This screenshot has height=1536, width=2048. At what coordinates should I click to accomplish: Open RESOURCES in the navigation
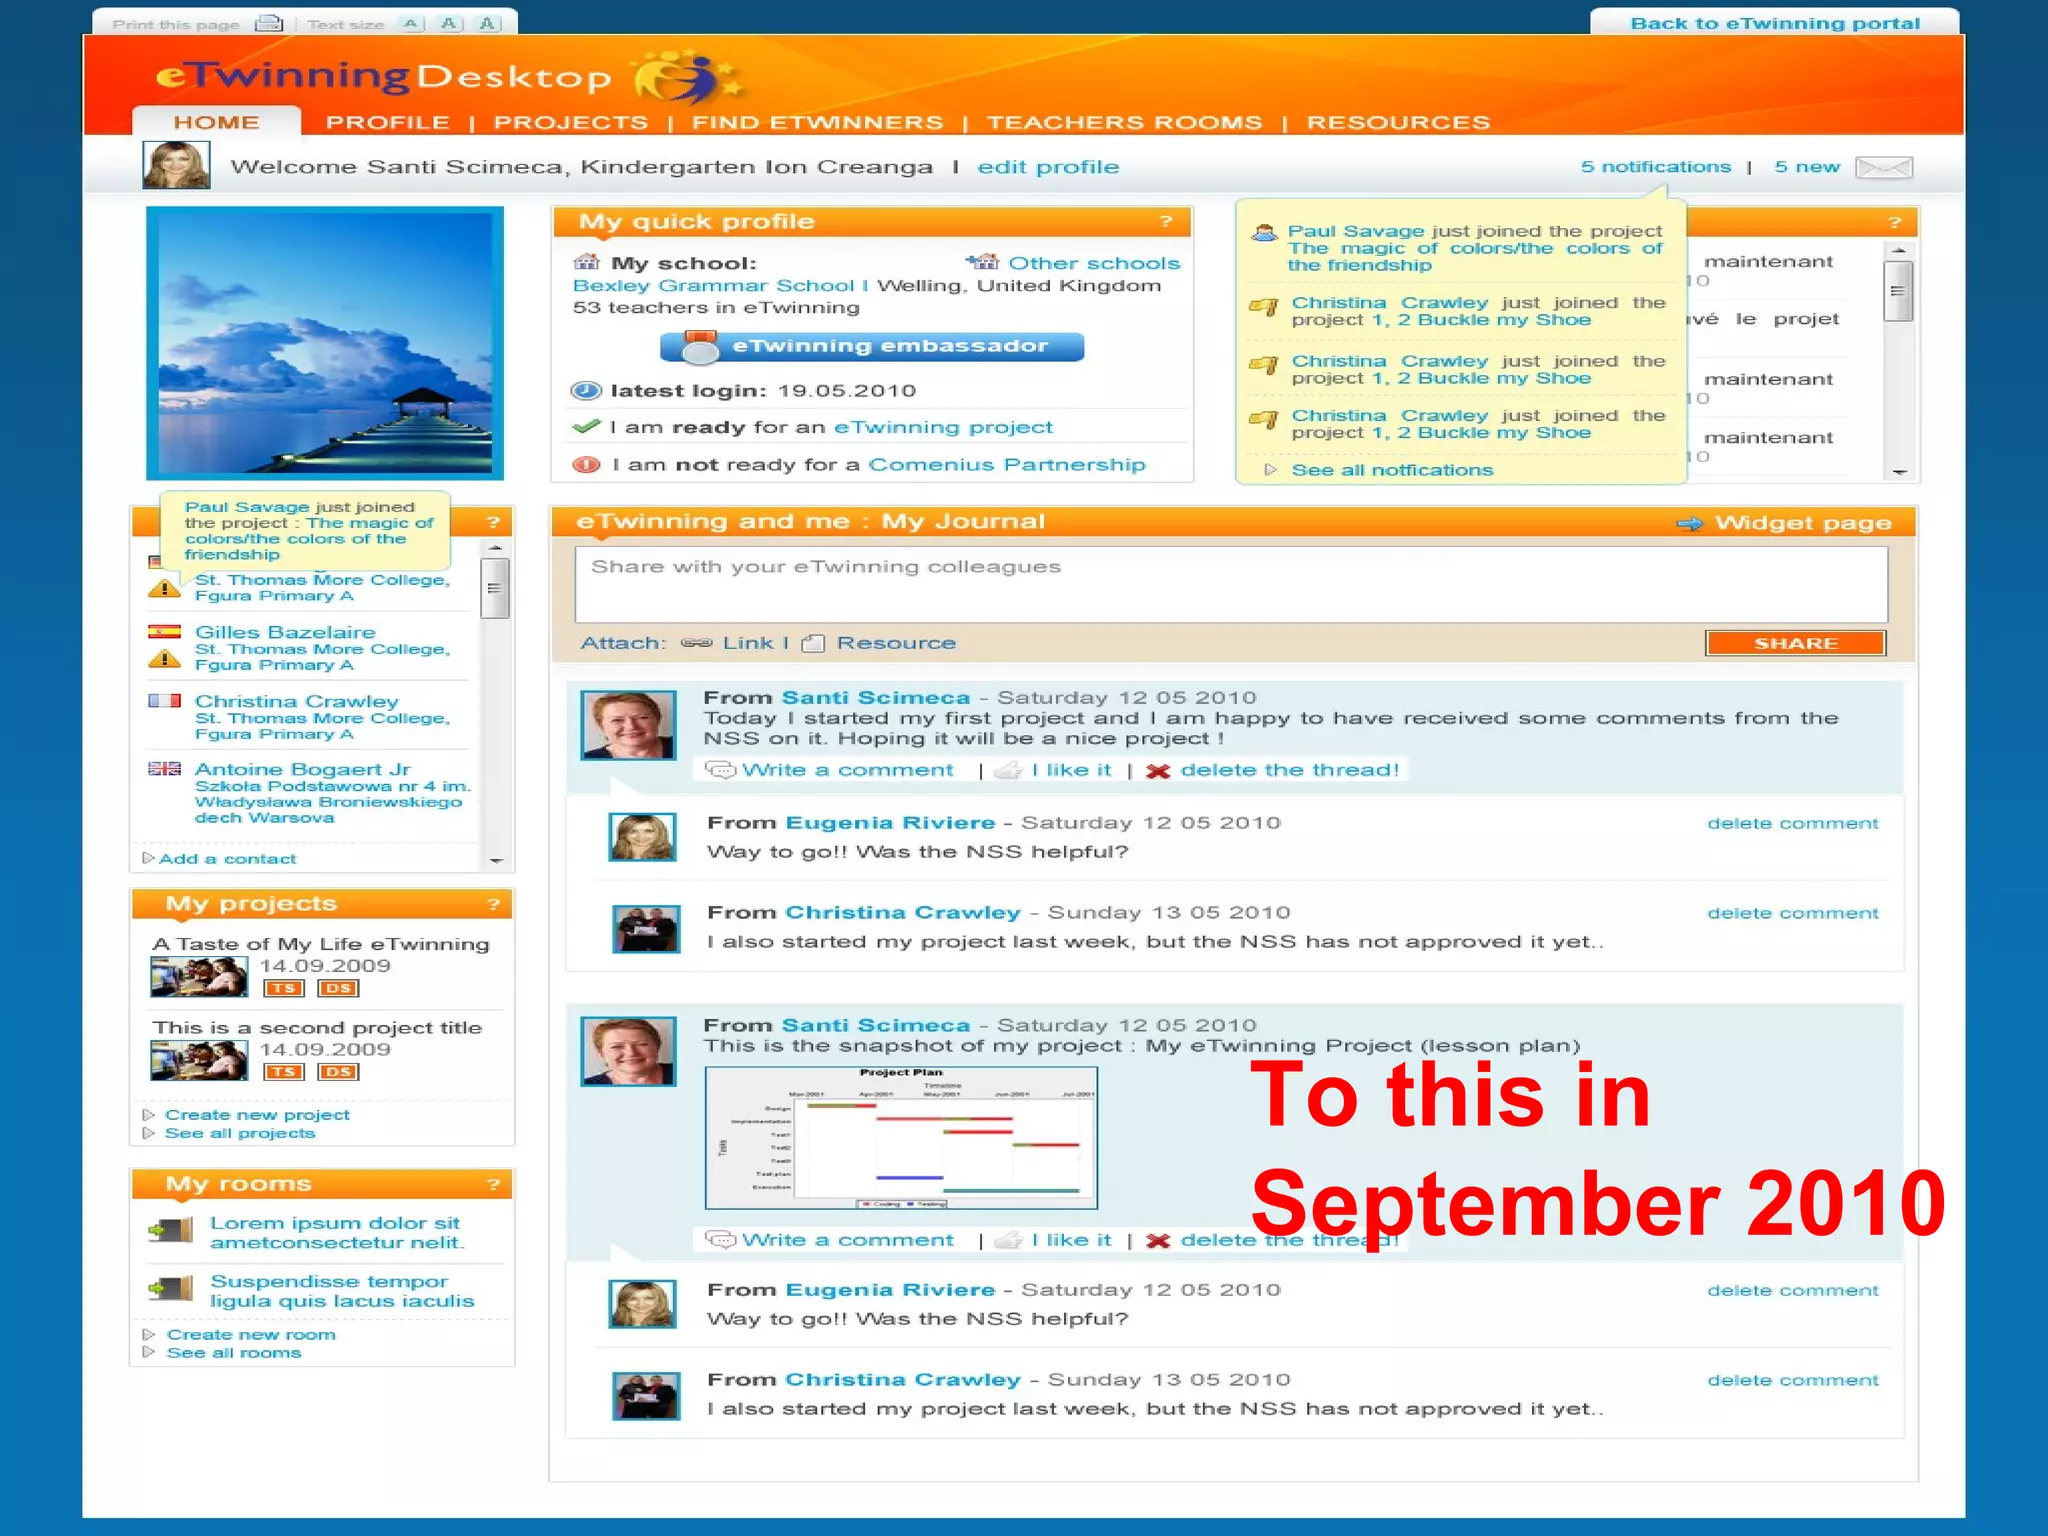coord(1398,122)
